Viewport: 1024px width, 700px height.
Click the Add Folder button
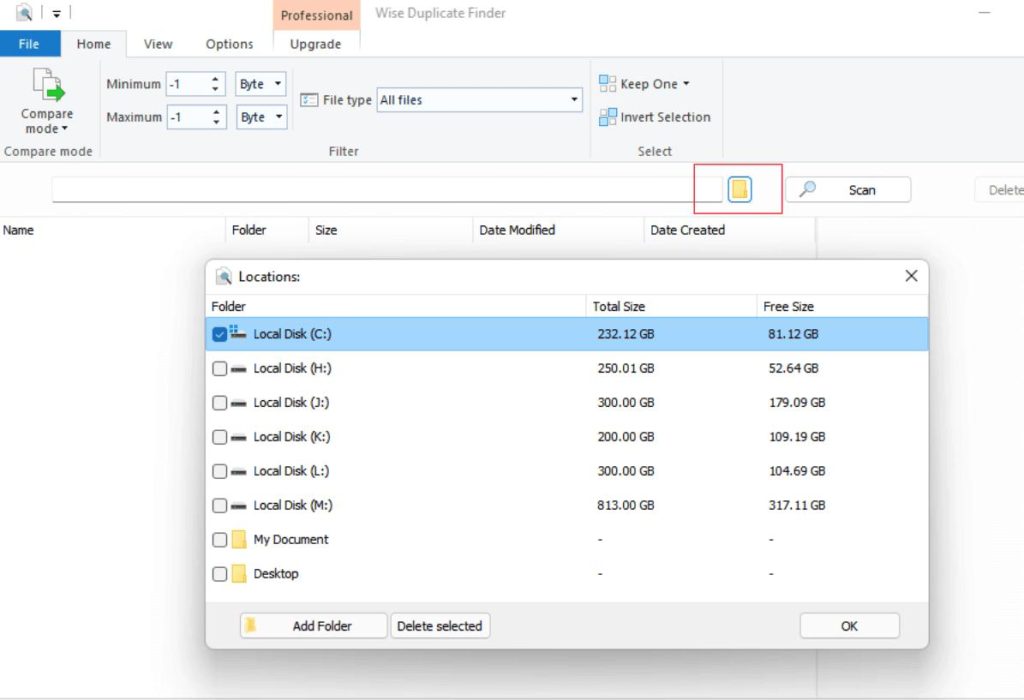click(313, 626)
